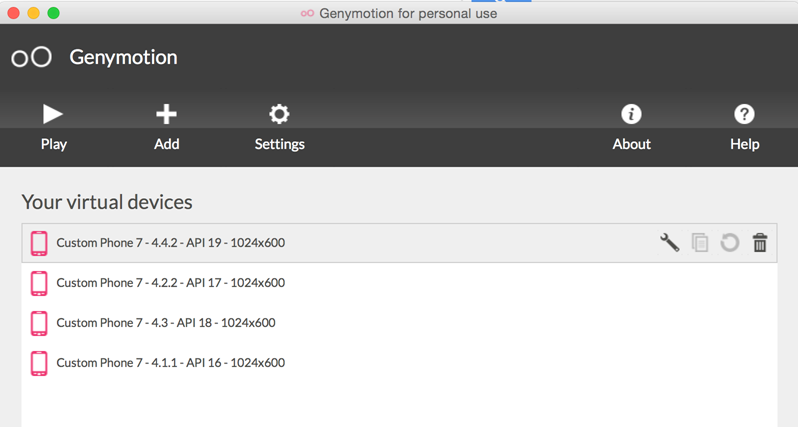Click phone icon of API 16 device
Viewport: 798px width, 427px height.
click(39, 363)
